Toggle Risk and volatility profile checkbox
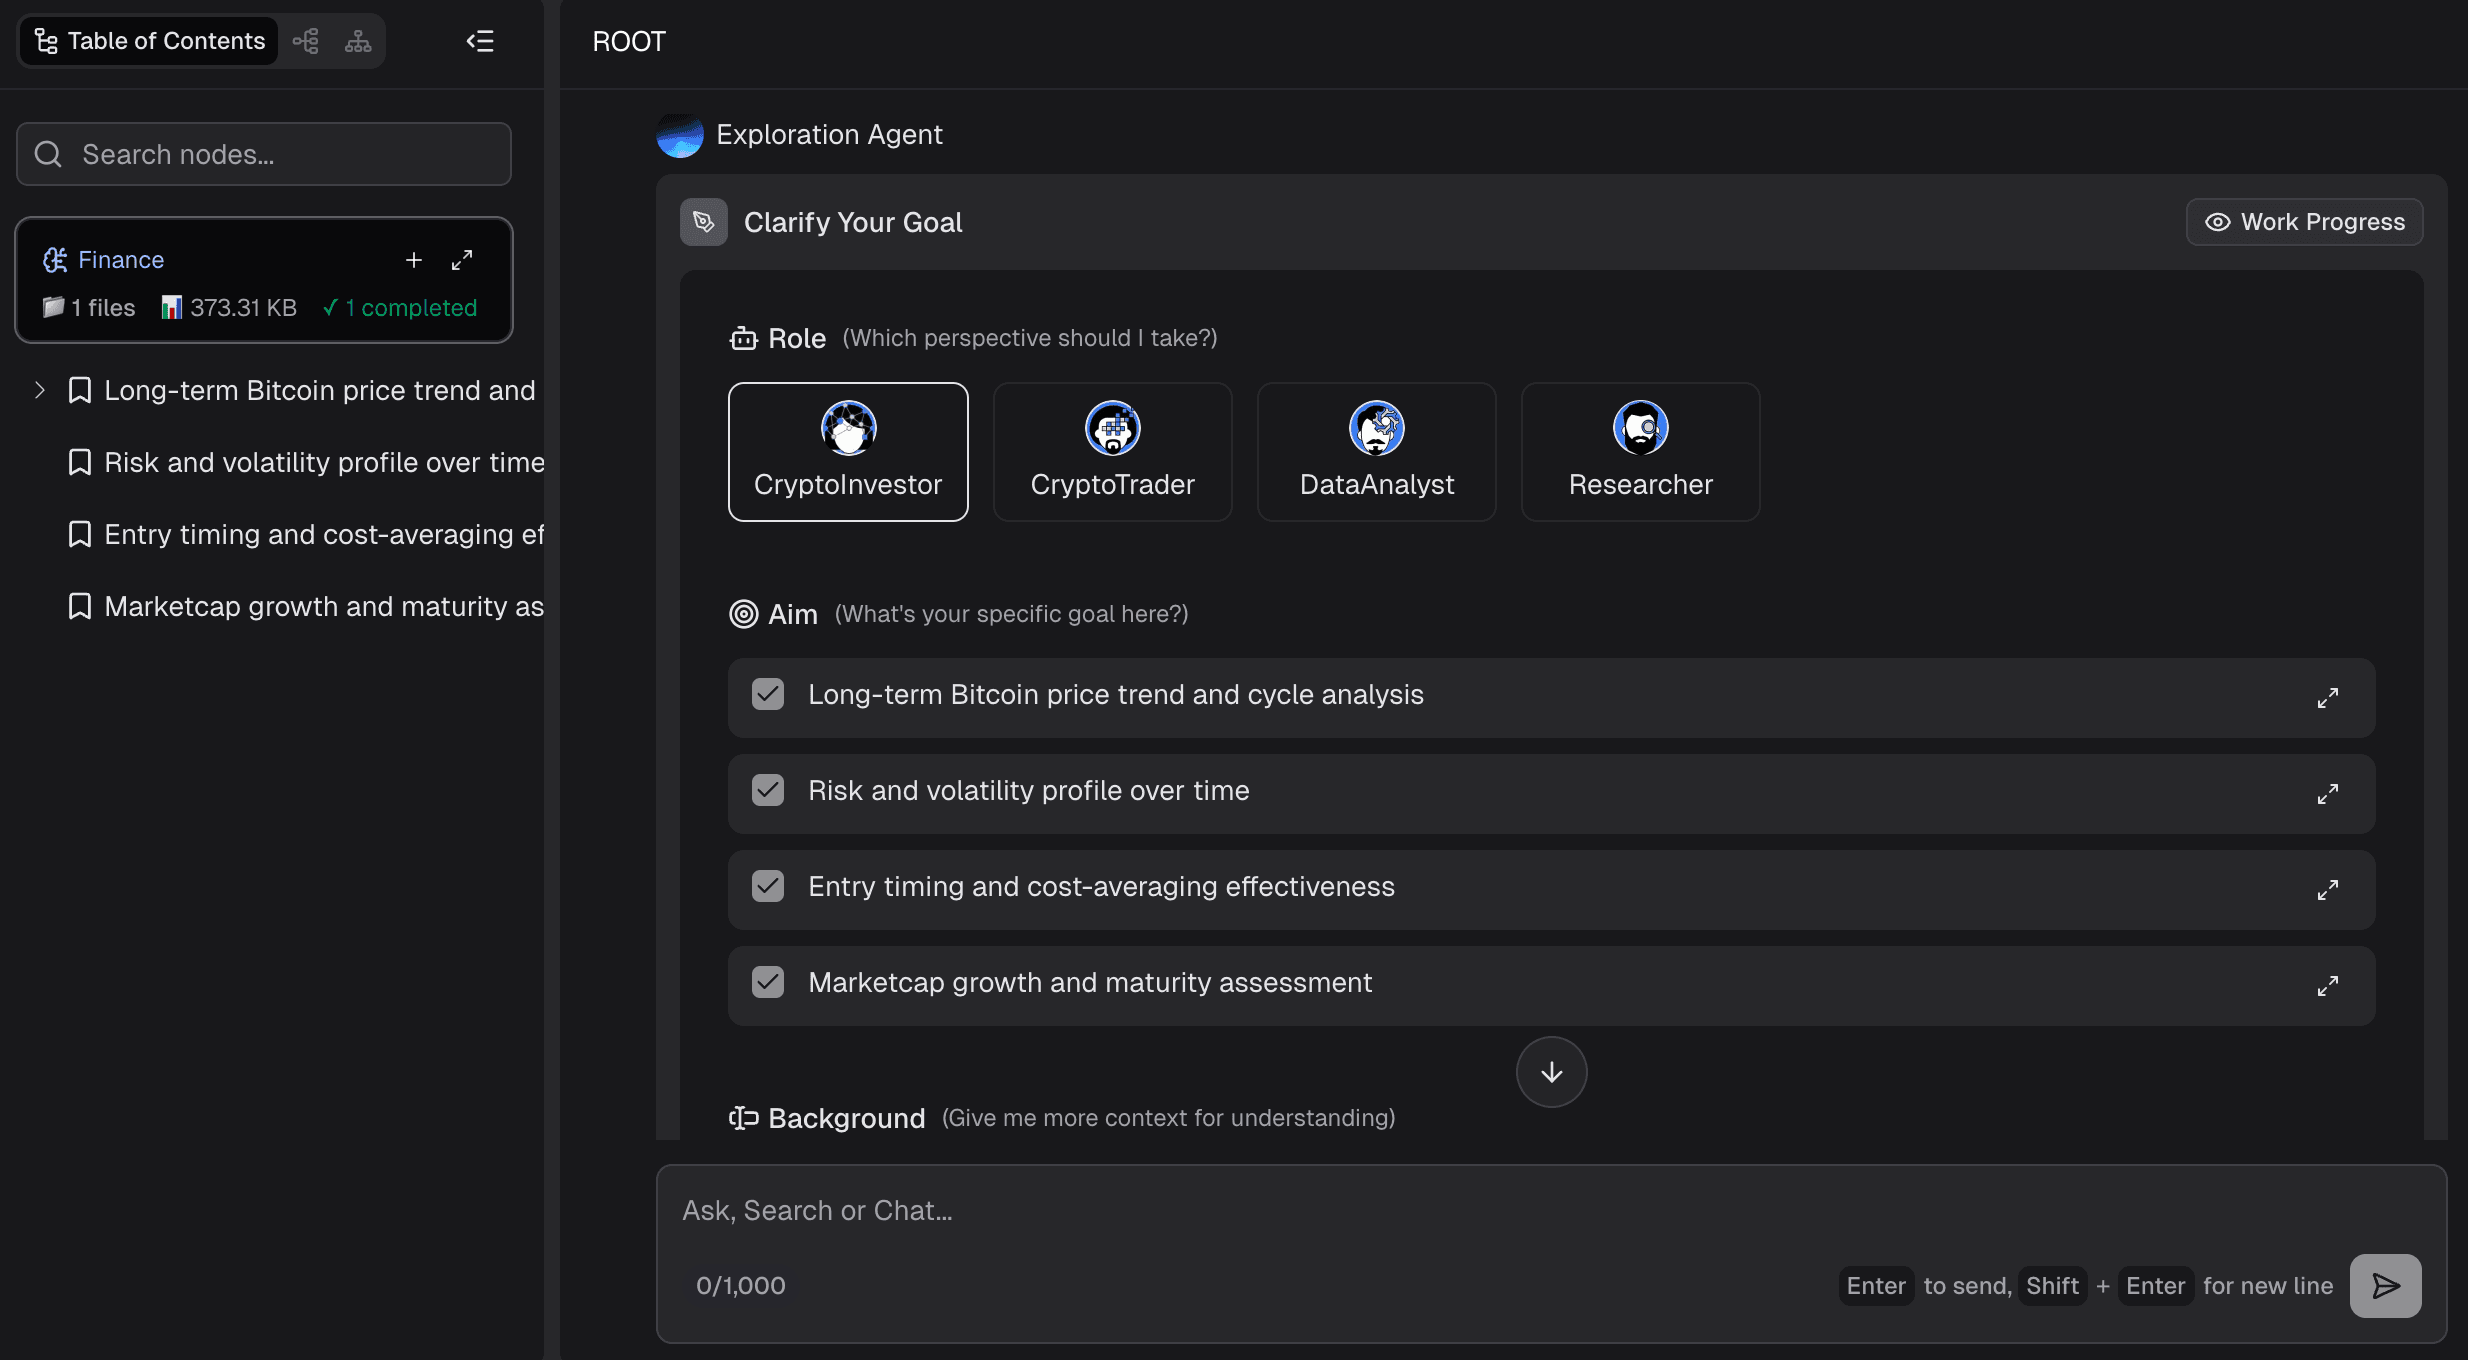 (x=768, y=790)
